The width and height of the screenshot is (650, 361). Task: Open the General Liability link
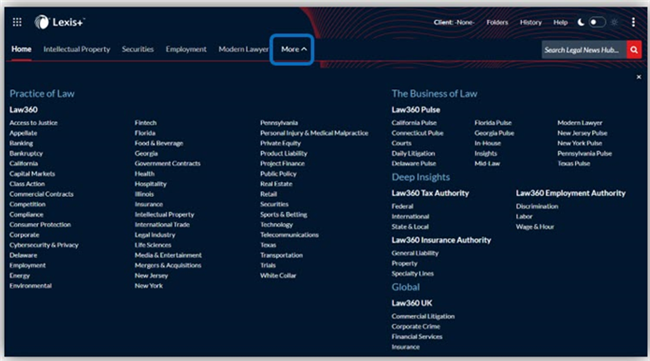pos(415,253)
